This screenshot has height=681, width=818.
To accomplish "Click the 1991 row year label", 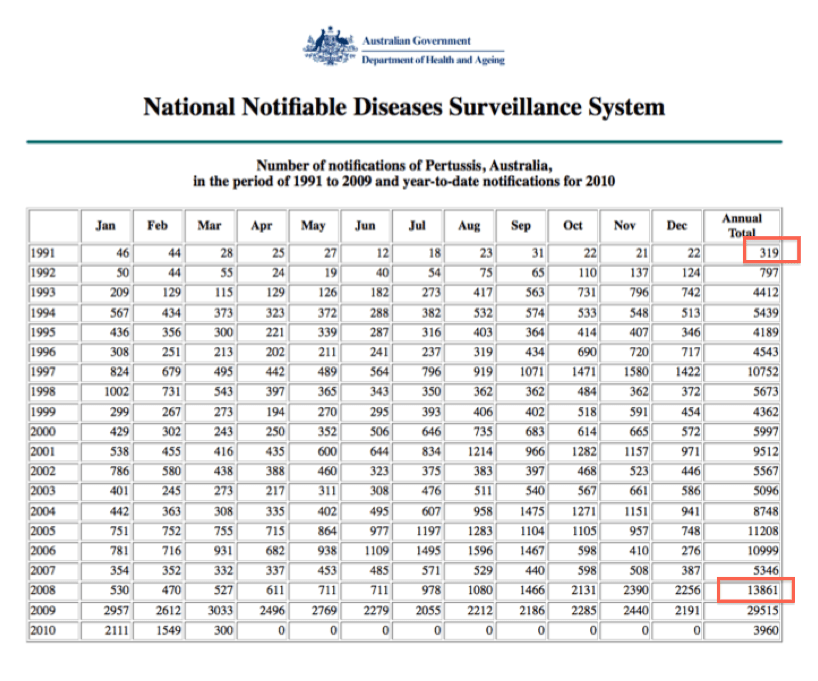I will point(45,253).
